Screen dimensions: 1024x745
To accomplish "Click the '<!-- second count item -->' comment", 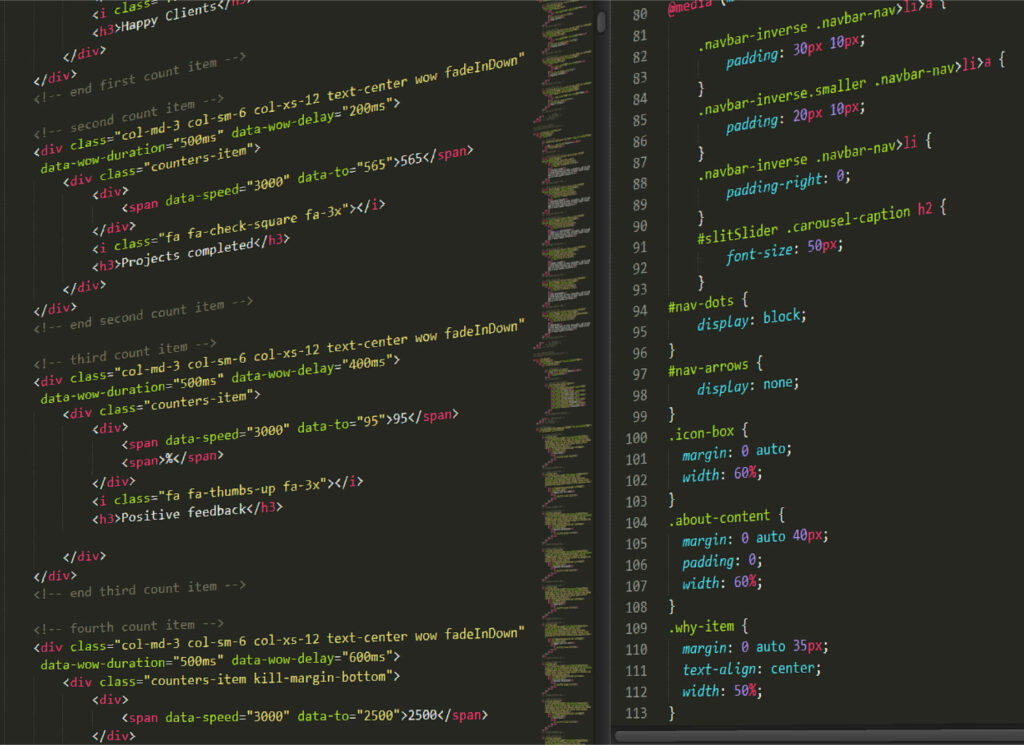I will pyautogui.click(x=129, y=116).
